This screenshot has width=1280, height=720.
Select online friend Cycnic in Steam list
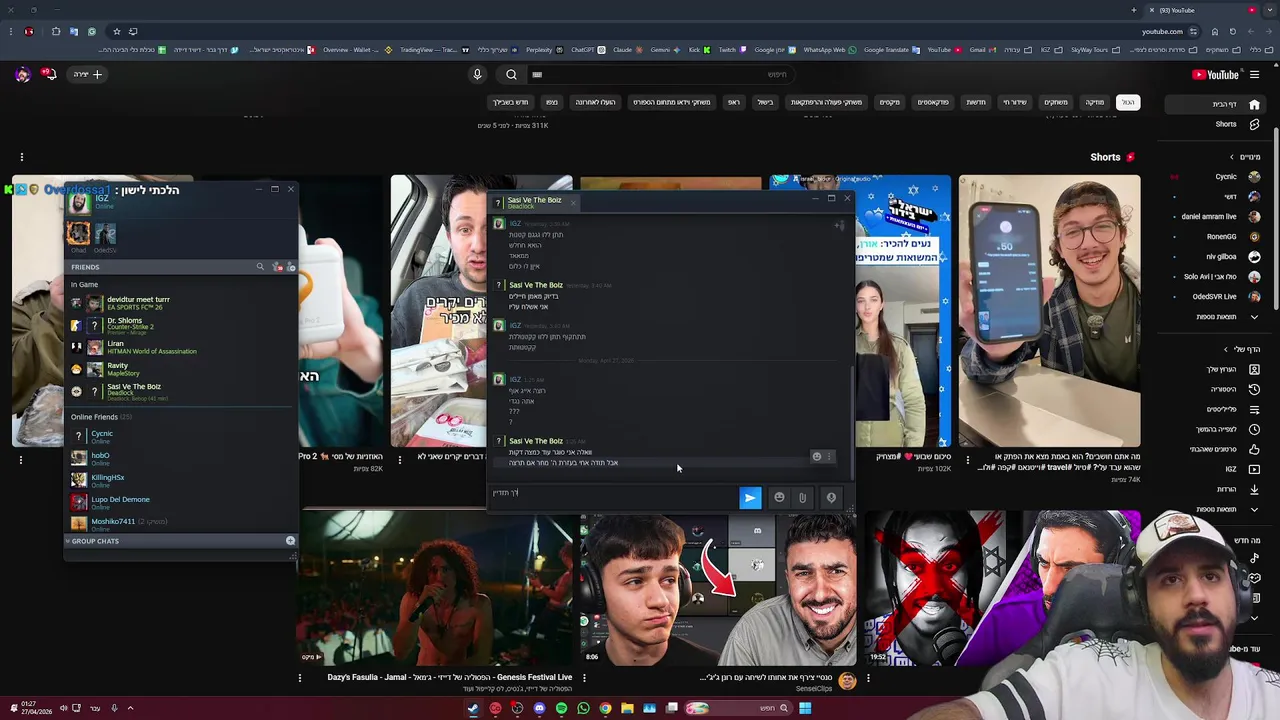click(x=180, y=437)
